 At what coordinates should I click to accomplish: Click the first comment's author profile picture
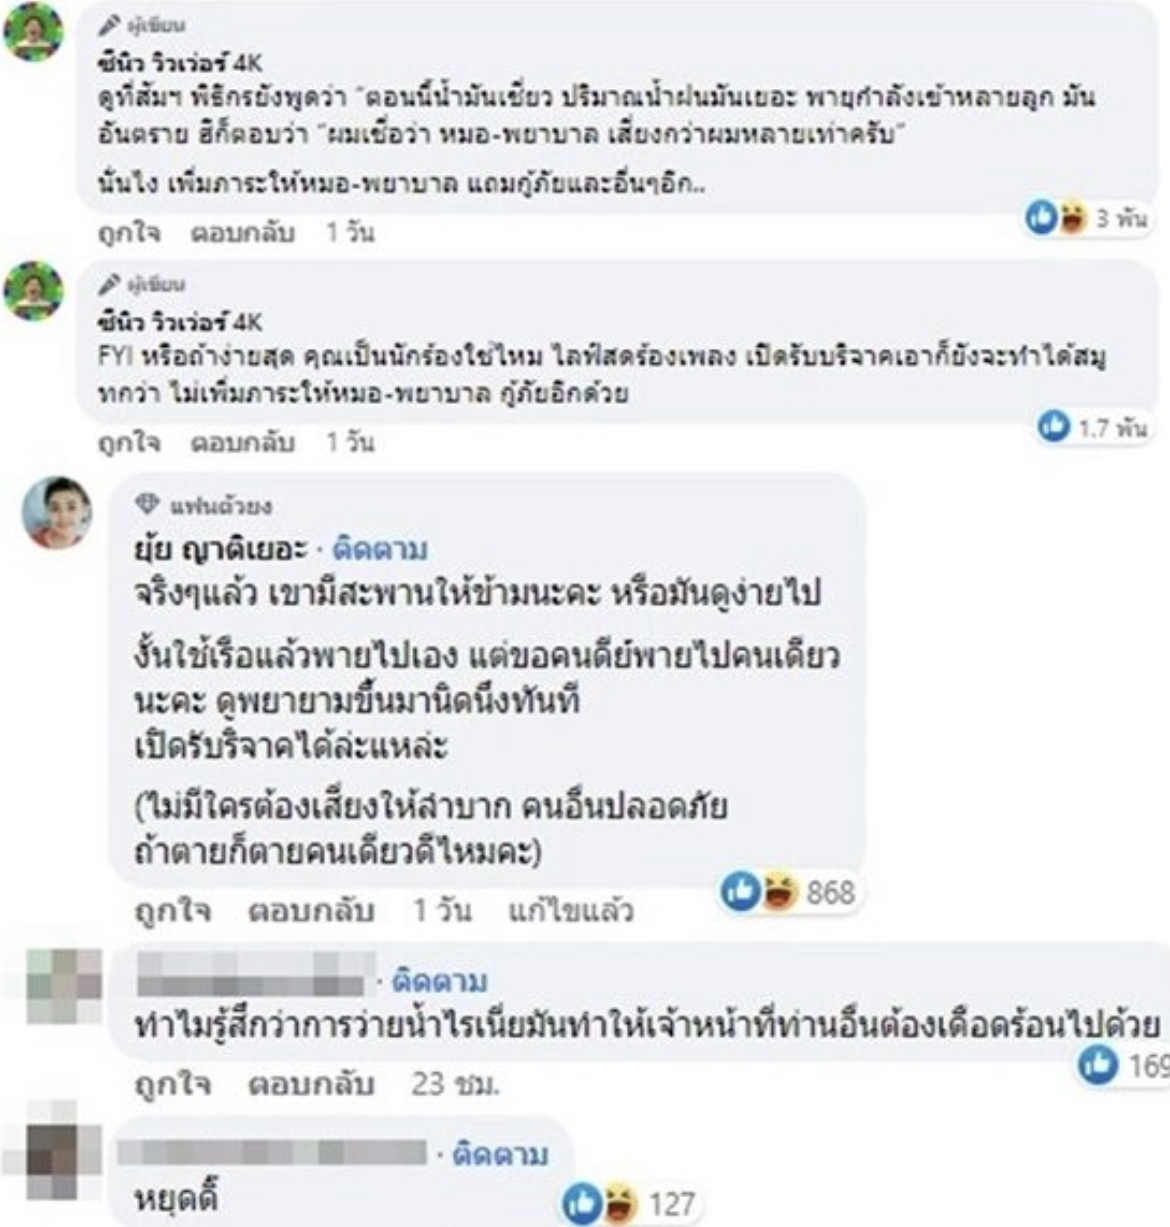[x=34, y=33]
